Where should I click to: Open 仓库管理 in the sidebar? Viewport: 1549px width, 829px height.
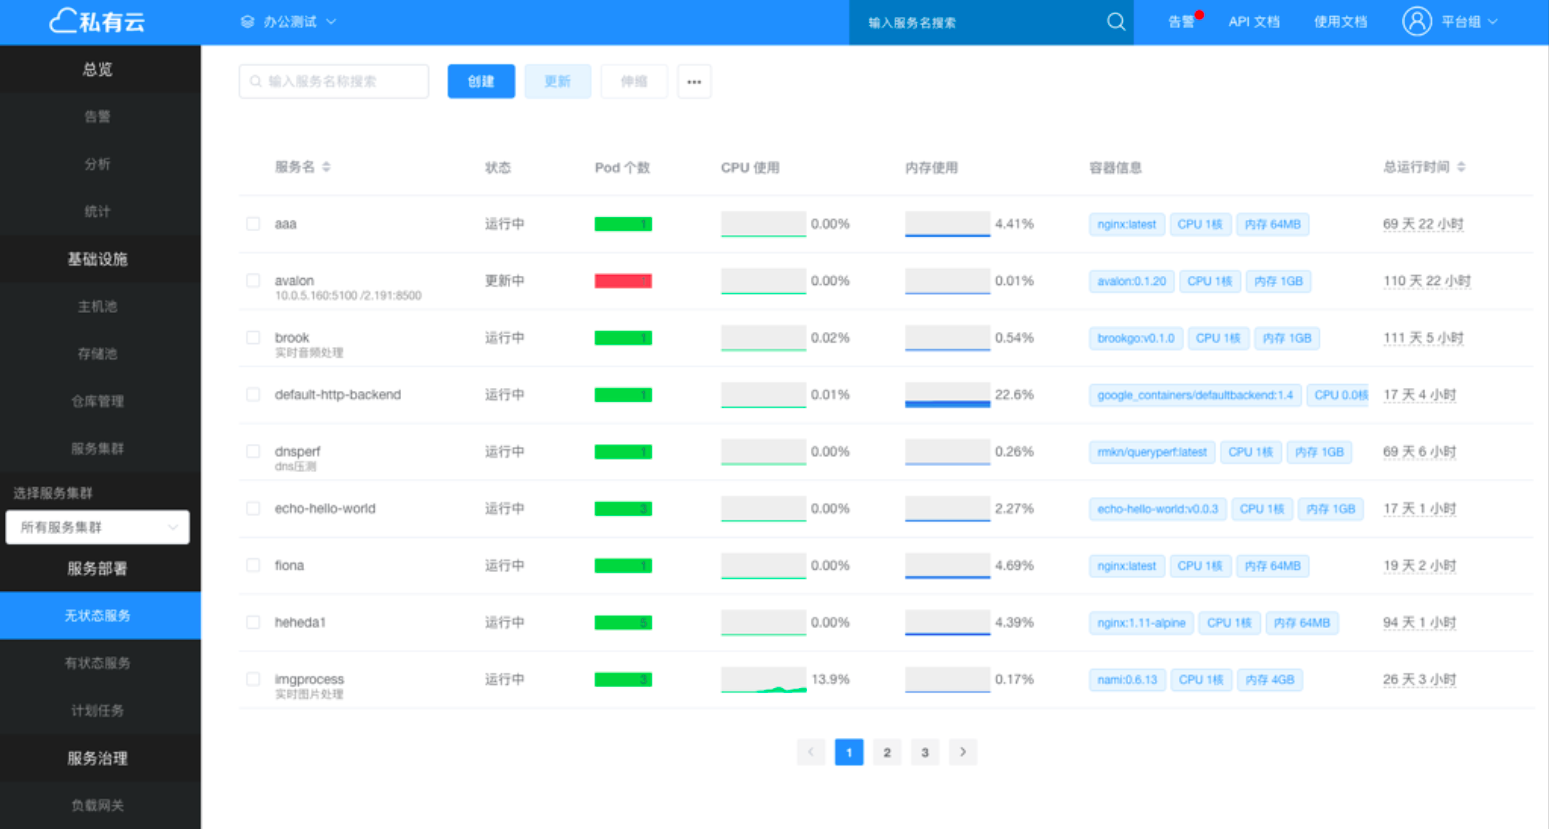(97, 401)
